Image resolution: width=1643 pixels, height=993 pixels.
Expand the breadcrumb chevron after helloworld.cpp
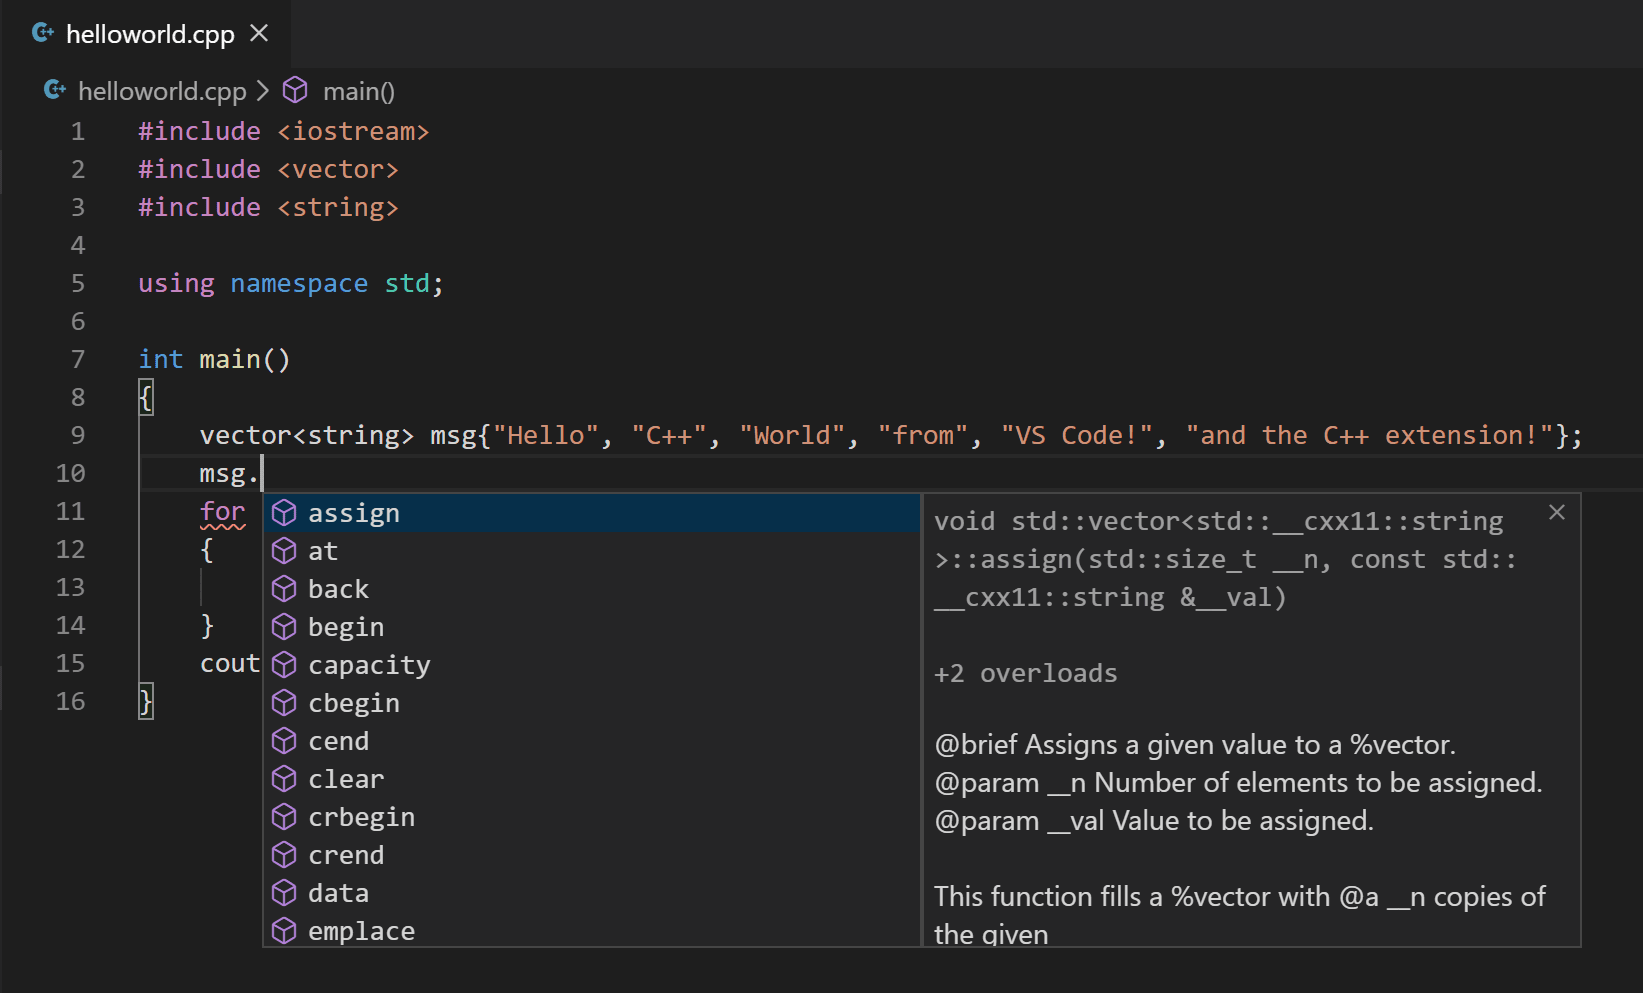pos(264,90)
